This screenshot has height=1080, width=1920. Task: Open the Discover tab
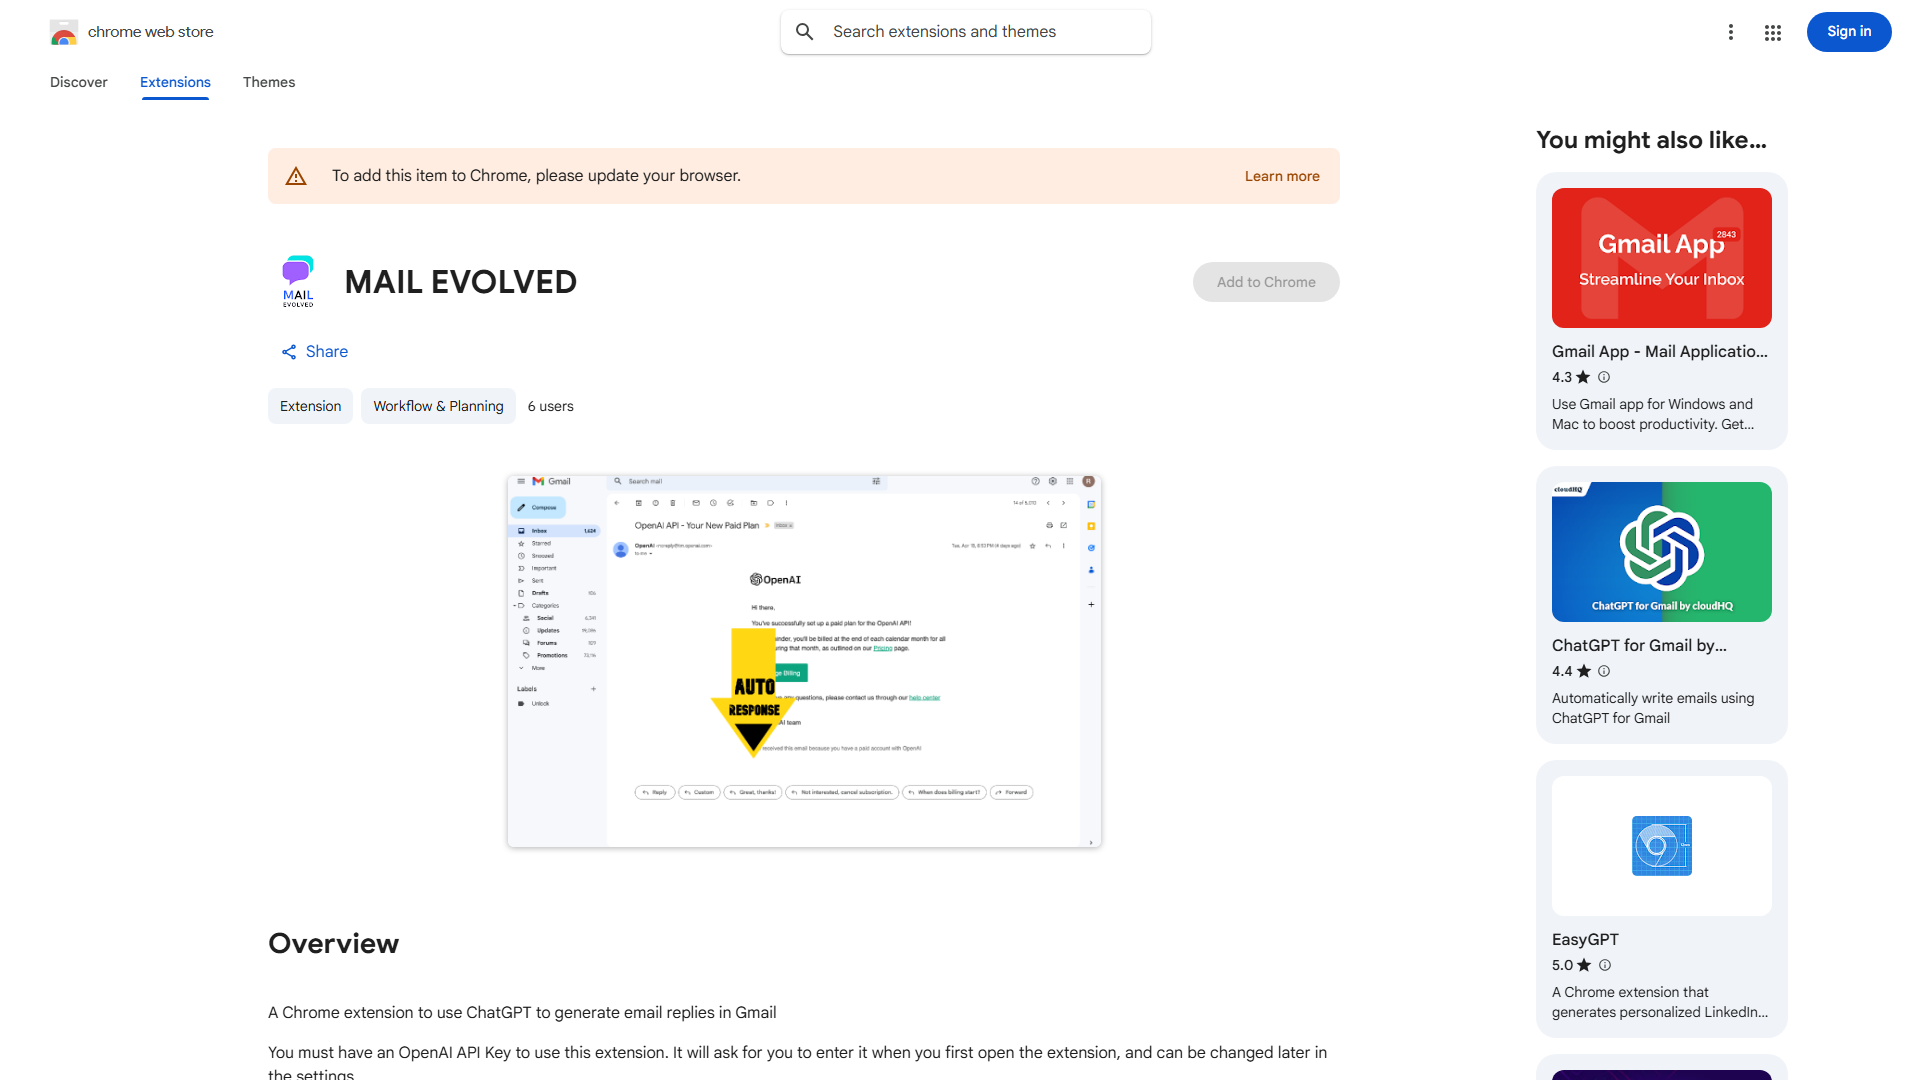(x=78, y=82)
